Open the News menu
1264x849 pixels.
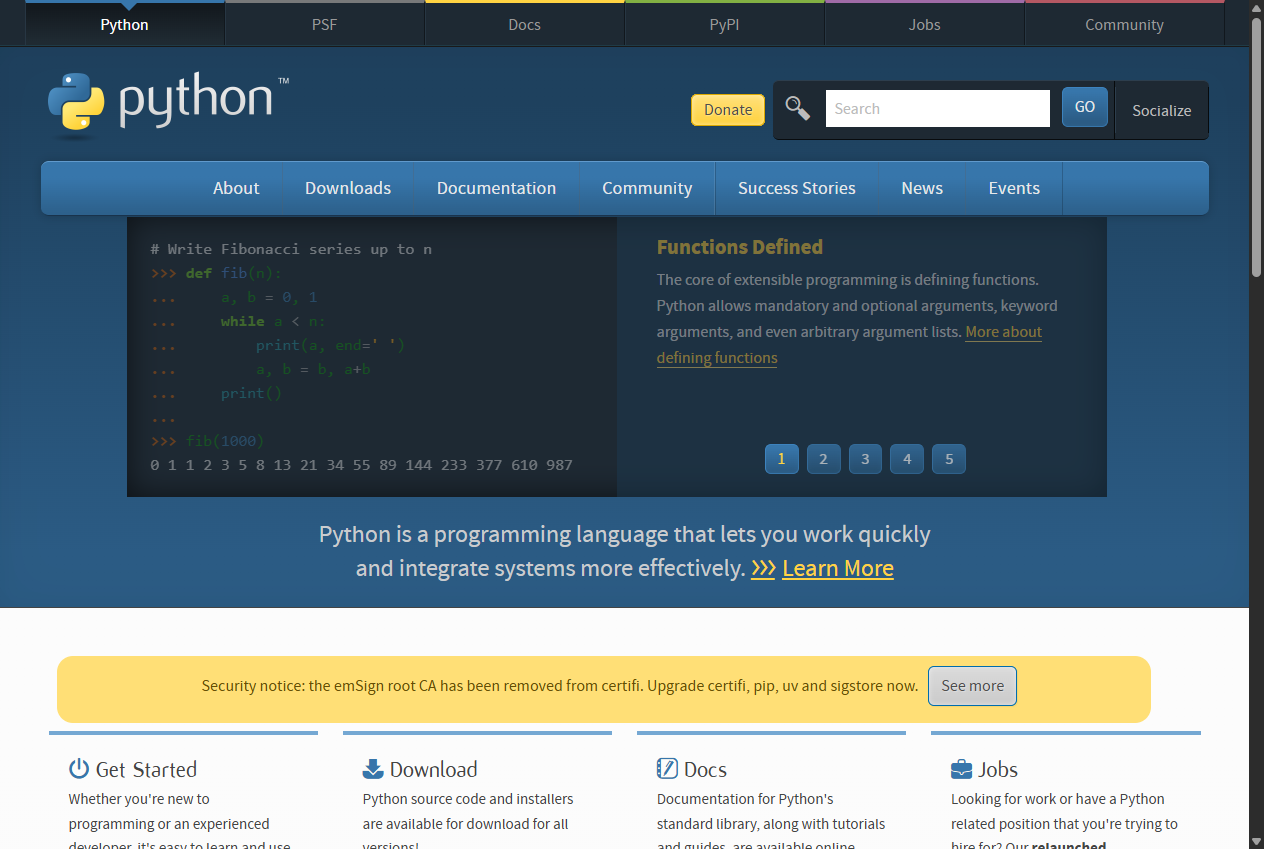click(922, 188)
